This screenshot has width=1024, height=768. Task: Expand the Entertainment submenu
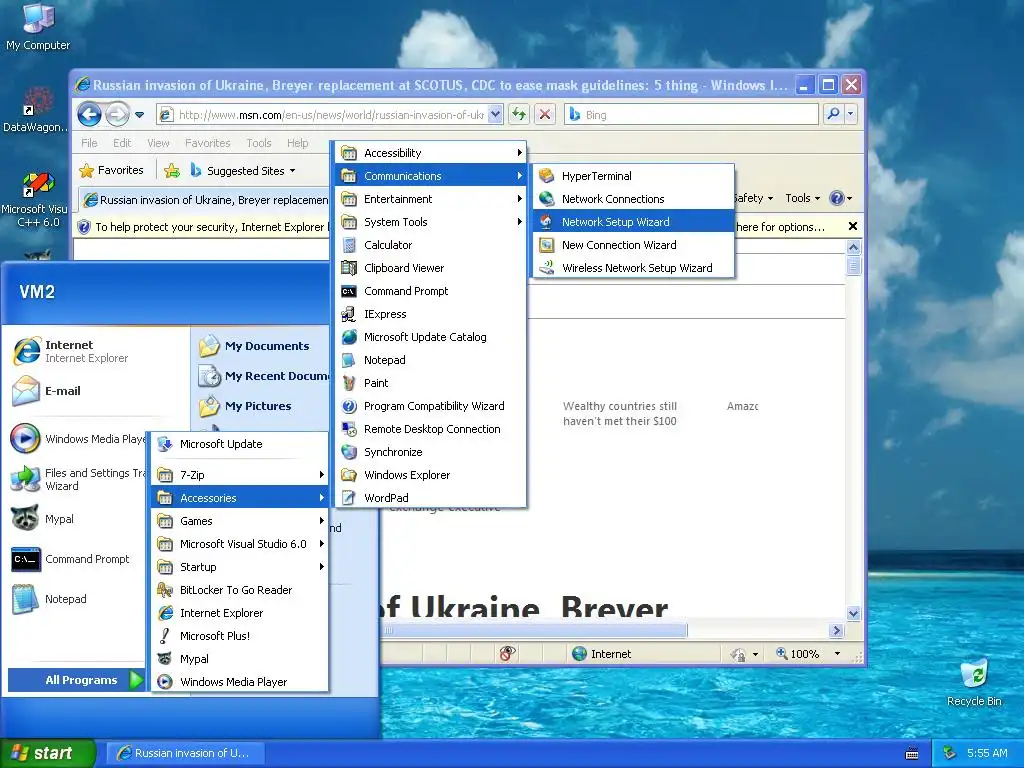pos(431,199)
